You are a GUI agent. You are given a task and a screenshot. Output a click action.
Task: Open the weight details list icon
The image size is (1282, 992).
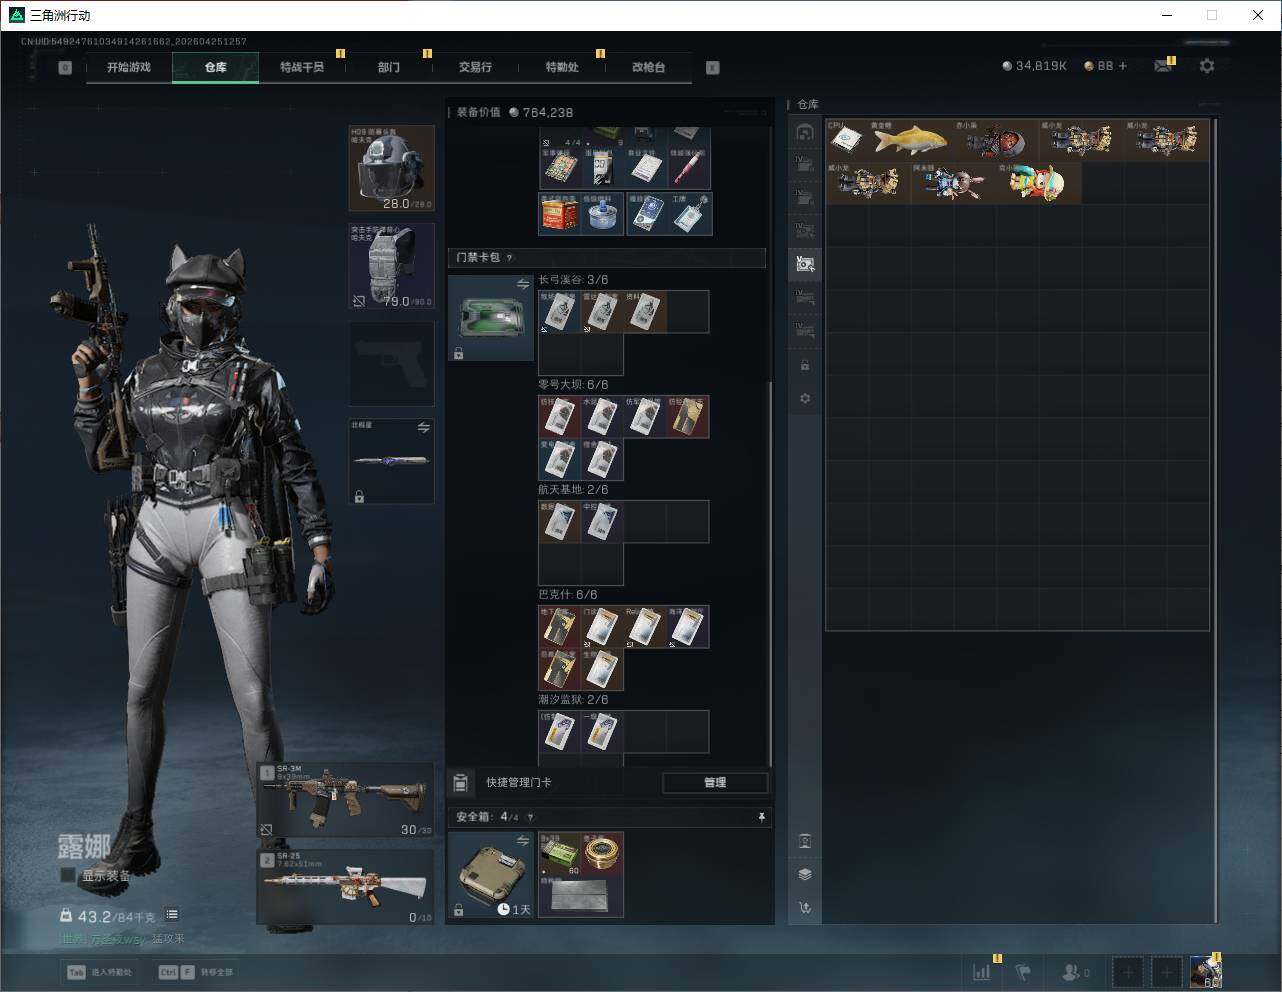tap(172, 914)
